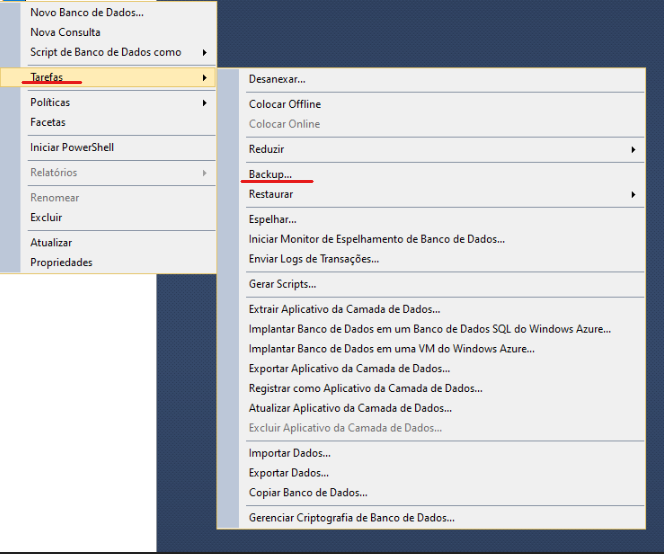The image size is (664, 554).
Task: Click Excluir to delete the database
Action: click(x=46, y=217)
